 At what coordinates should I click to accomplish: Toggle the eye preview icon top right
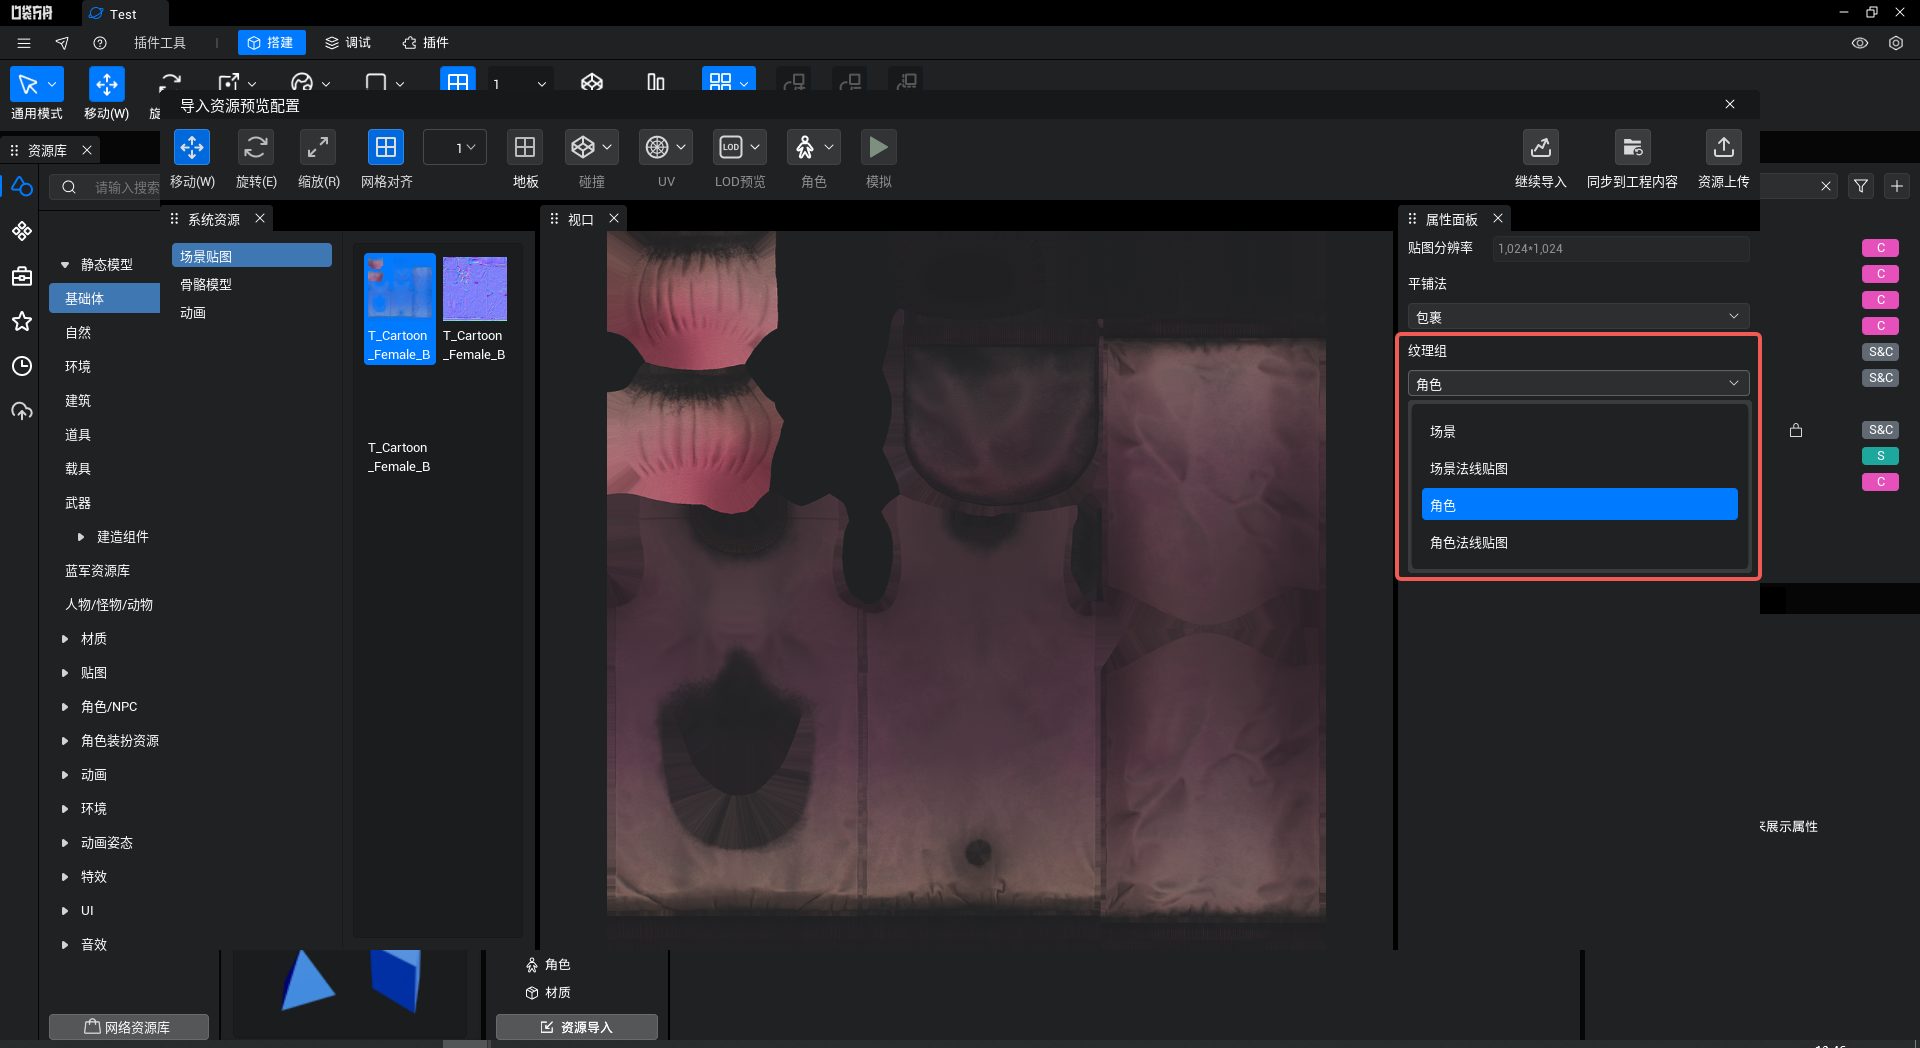[x=1860, y=43]
